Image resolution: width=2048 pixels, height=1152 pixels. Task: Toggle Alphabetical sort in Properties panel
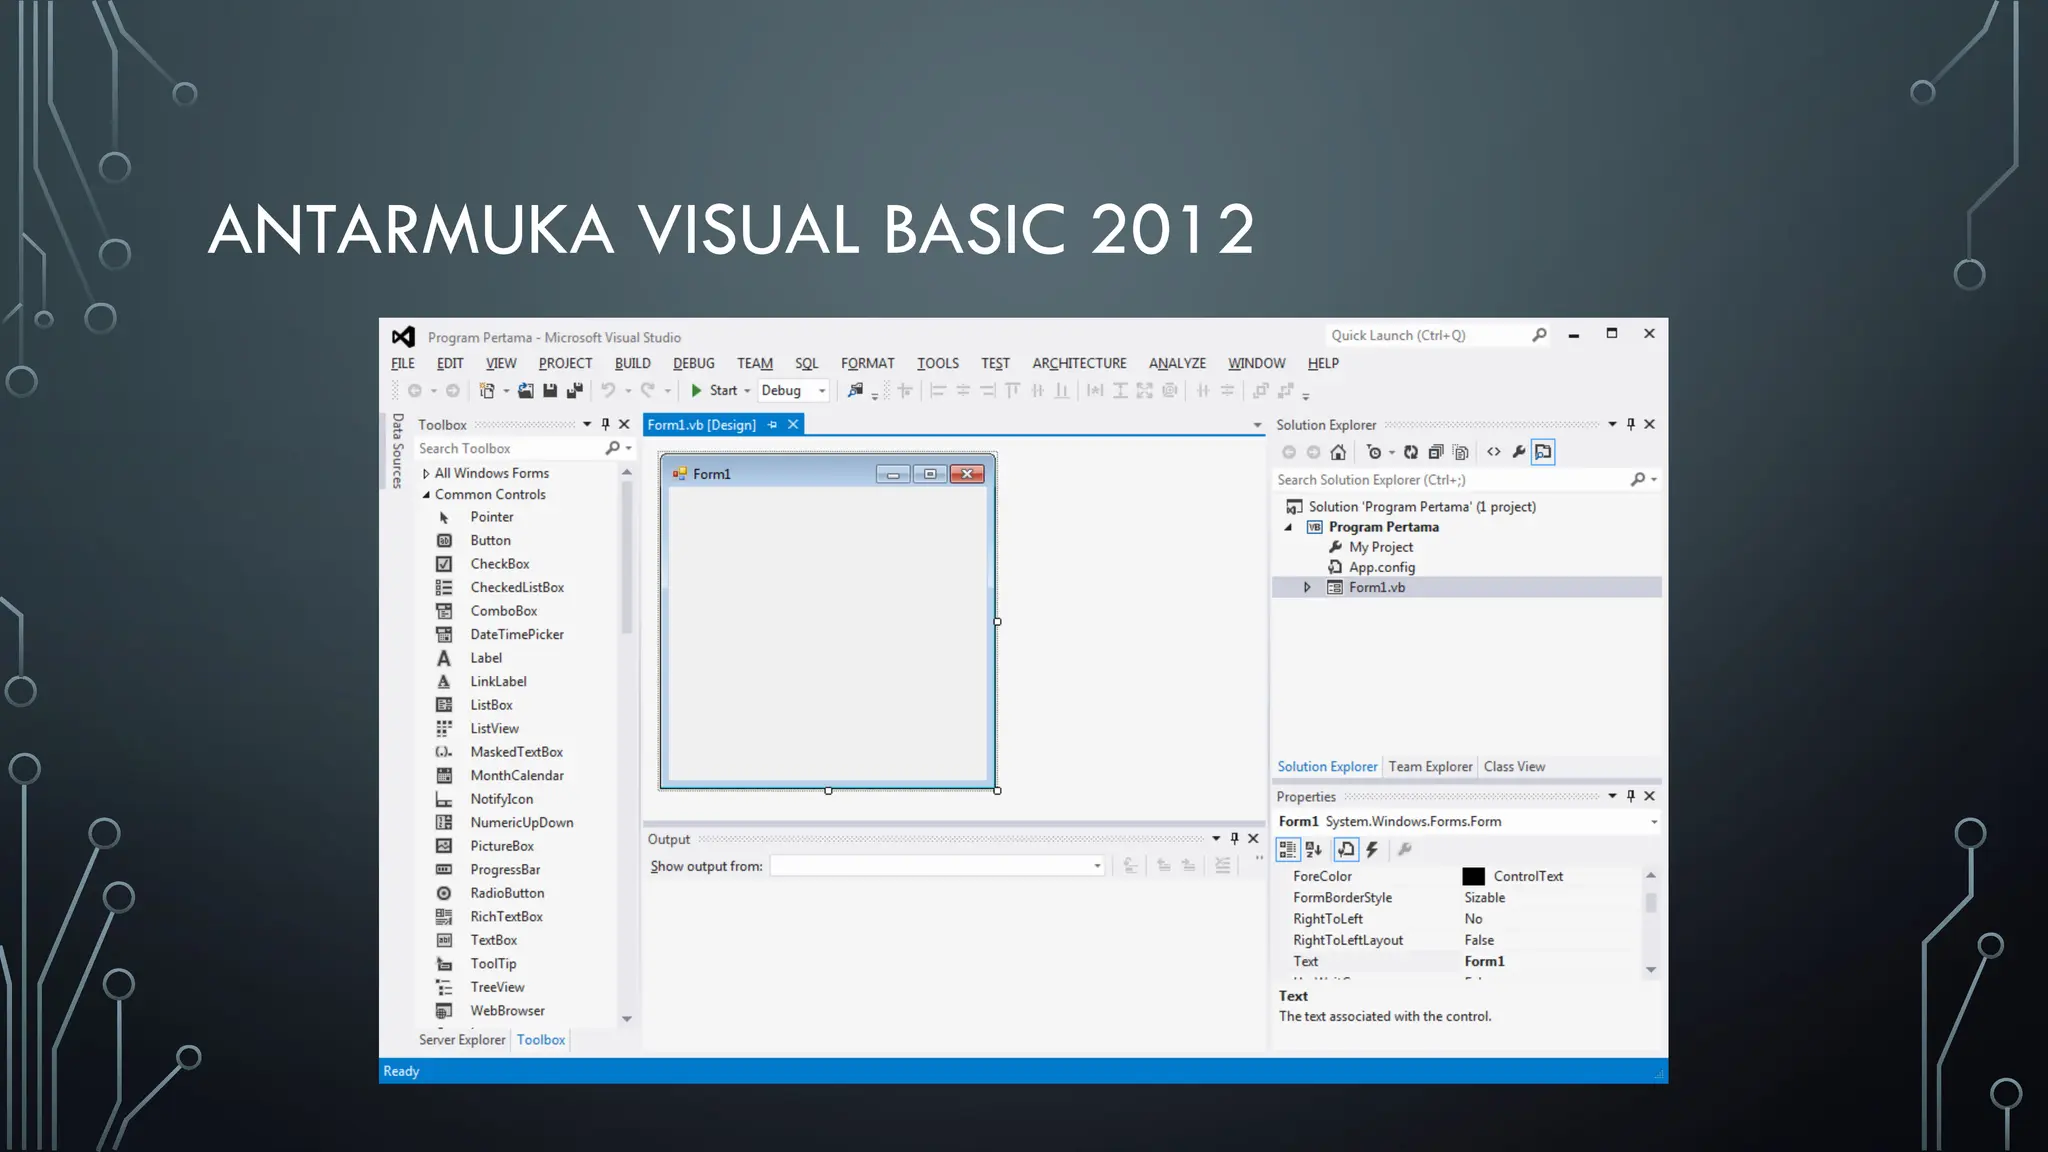[1314, 850]
